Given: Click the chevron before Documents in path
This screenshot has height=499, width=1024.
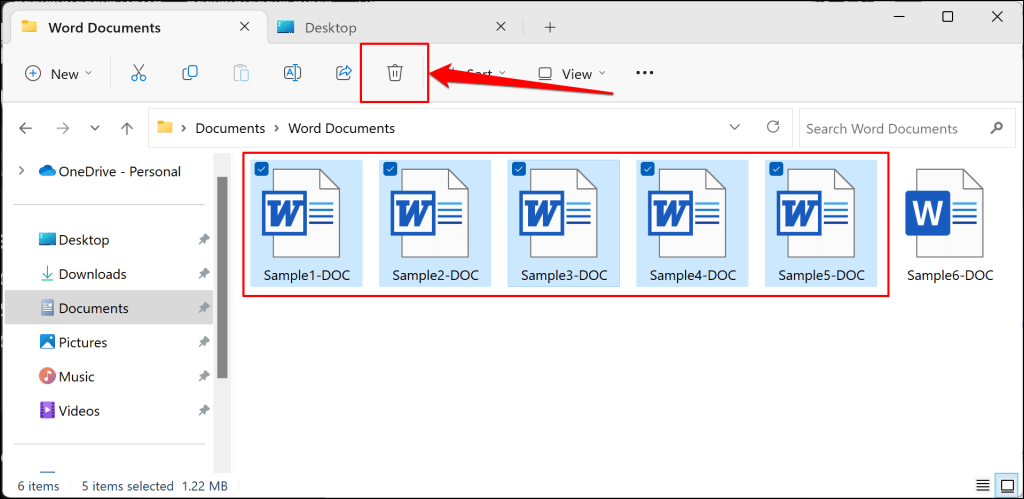Looking at the screenshot, I should (184, 129).
